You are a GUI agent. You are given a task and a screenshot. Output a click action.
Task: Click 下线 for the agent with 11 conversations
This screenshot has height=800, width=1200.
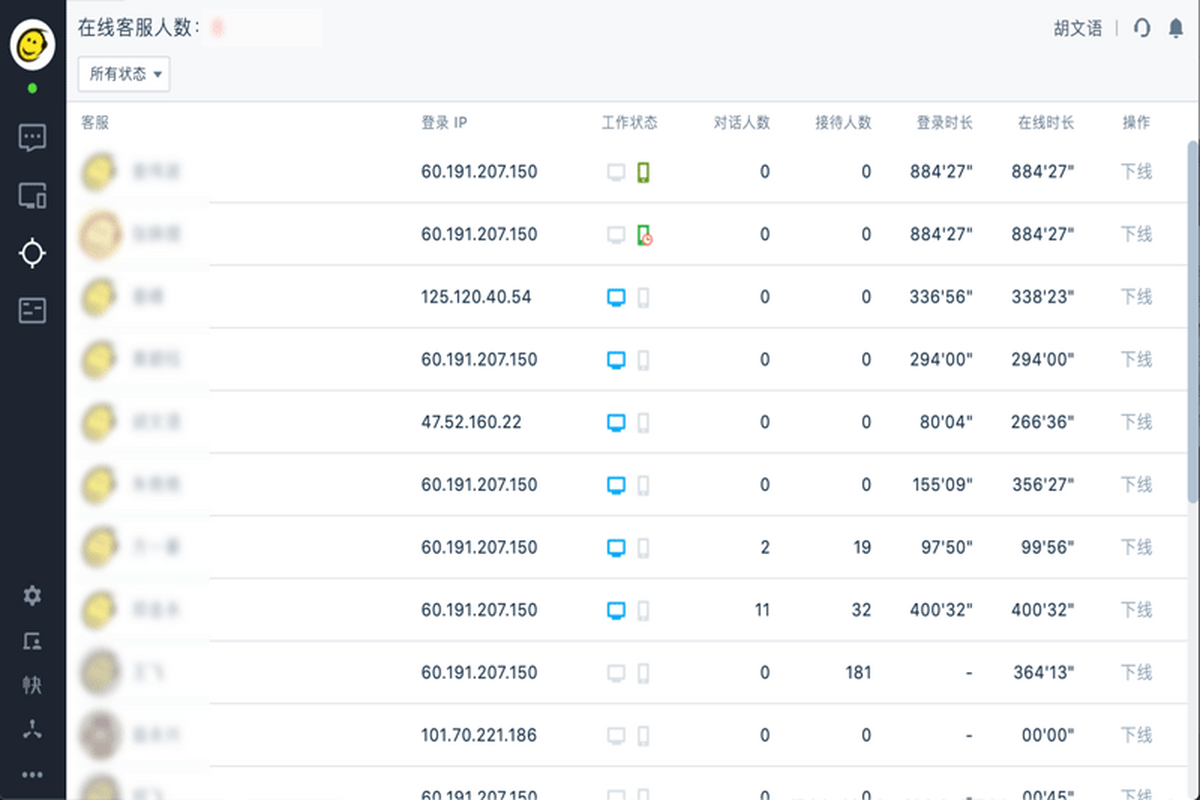pos(1136,610)
